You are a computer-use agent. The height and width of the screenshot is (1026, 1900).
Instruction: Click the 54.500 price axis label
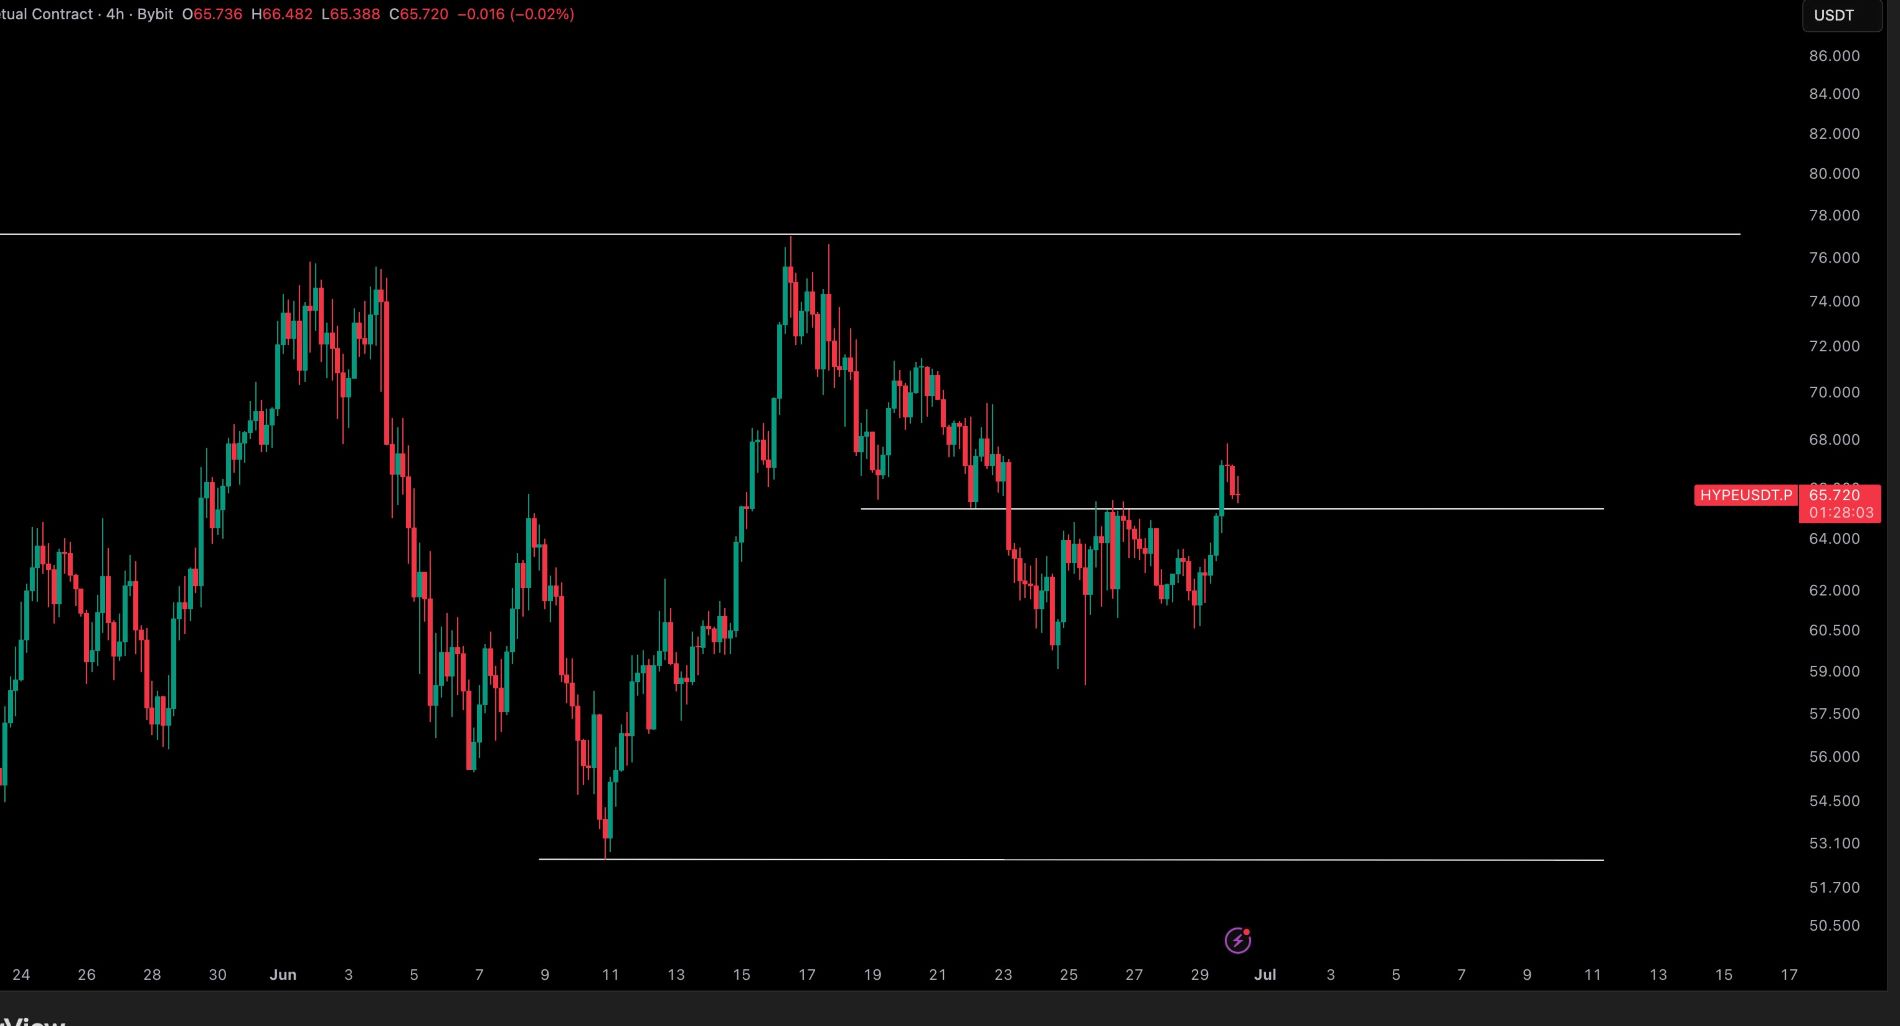click(1834, 801)
